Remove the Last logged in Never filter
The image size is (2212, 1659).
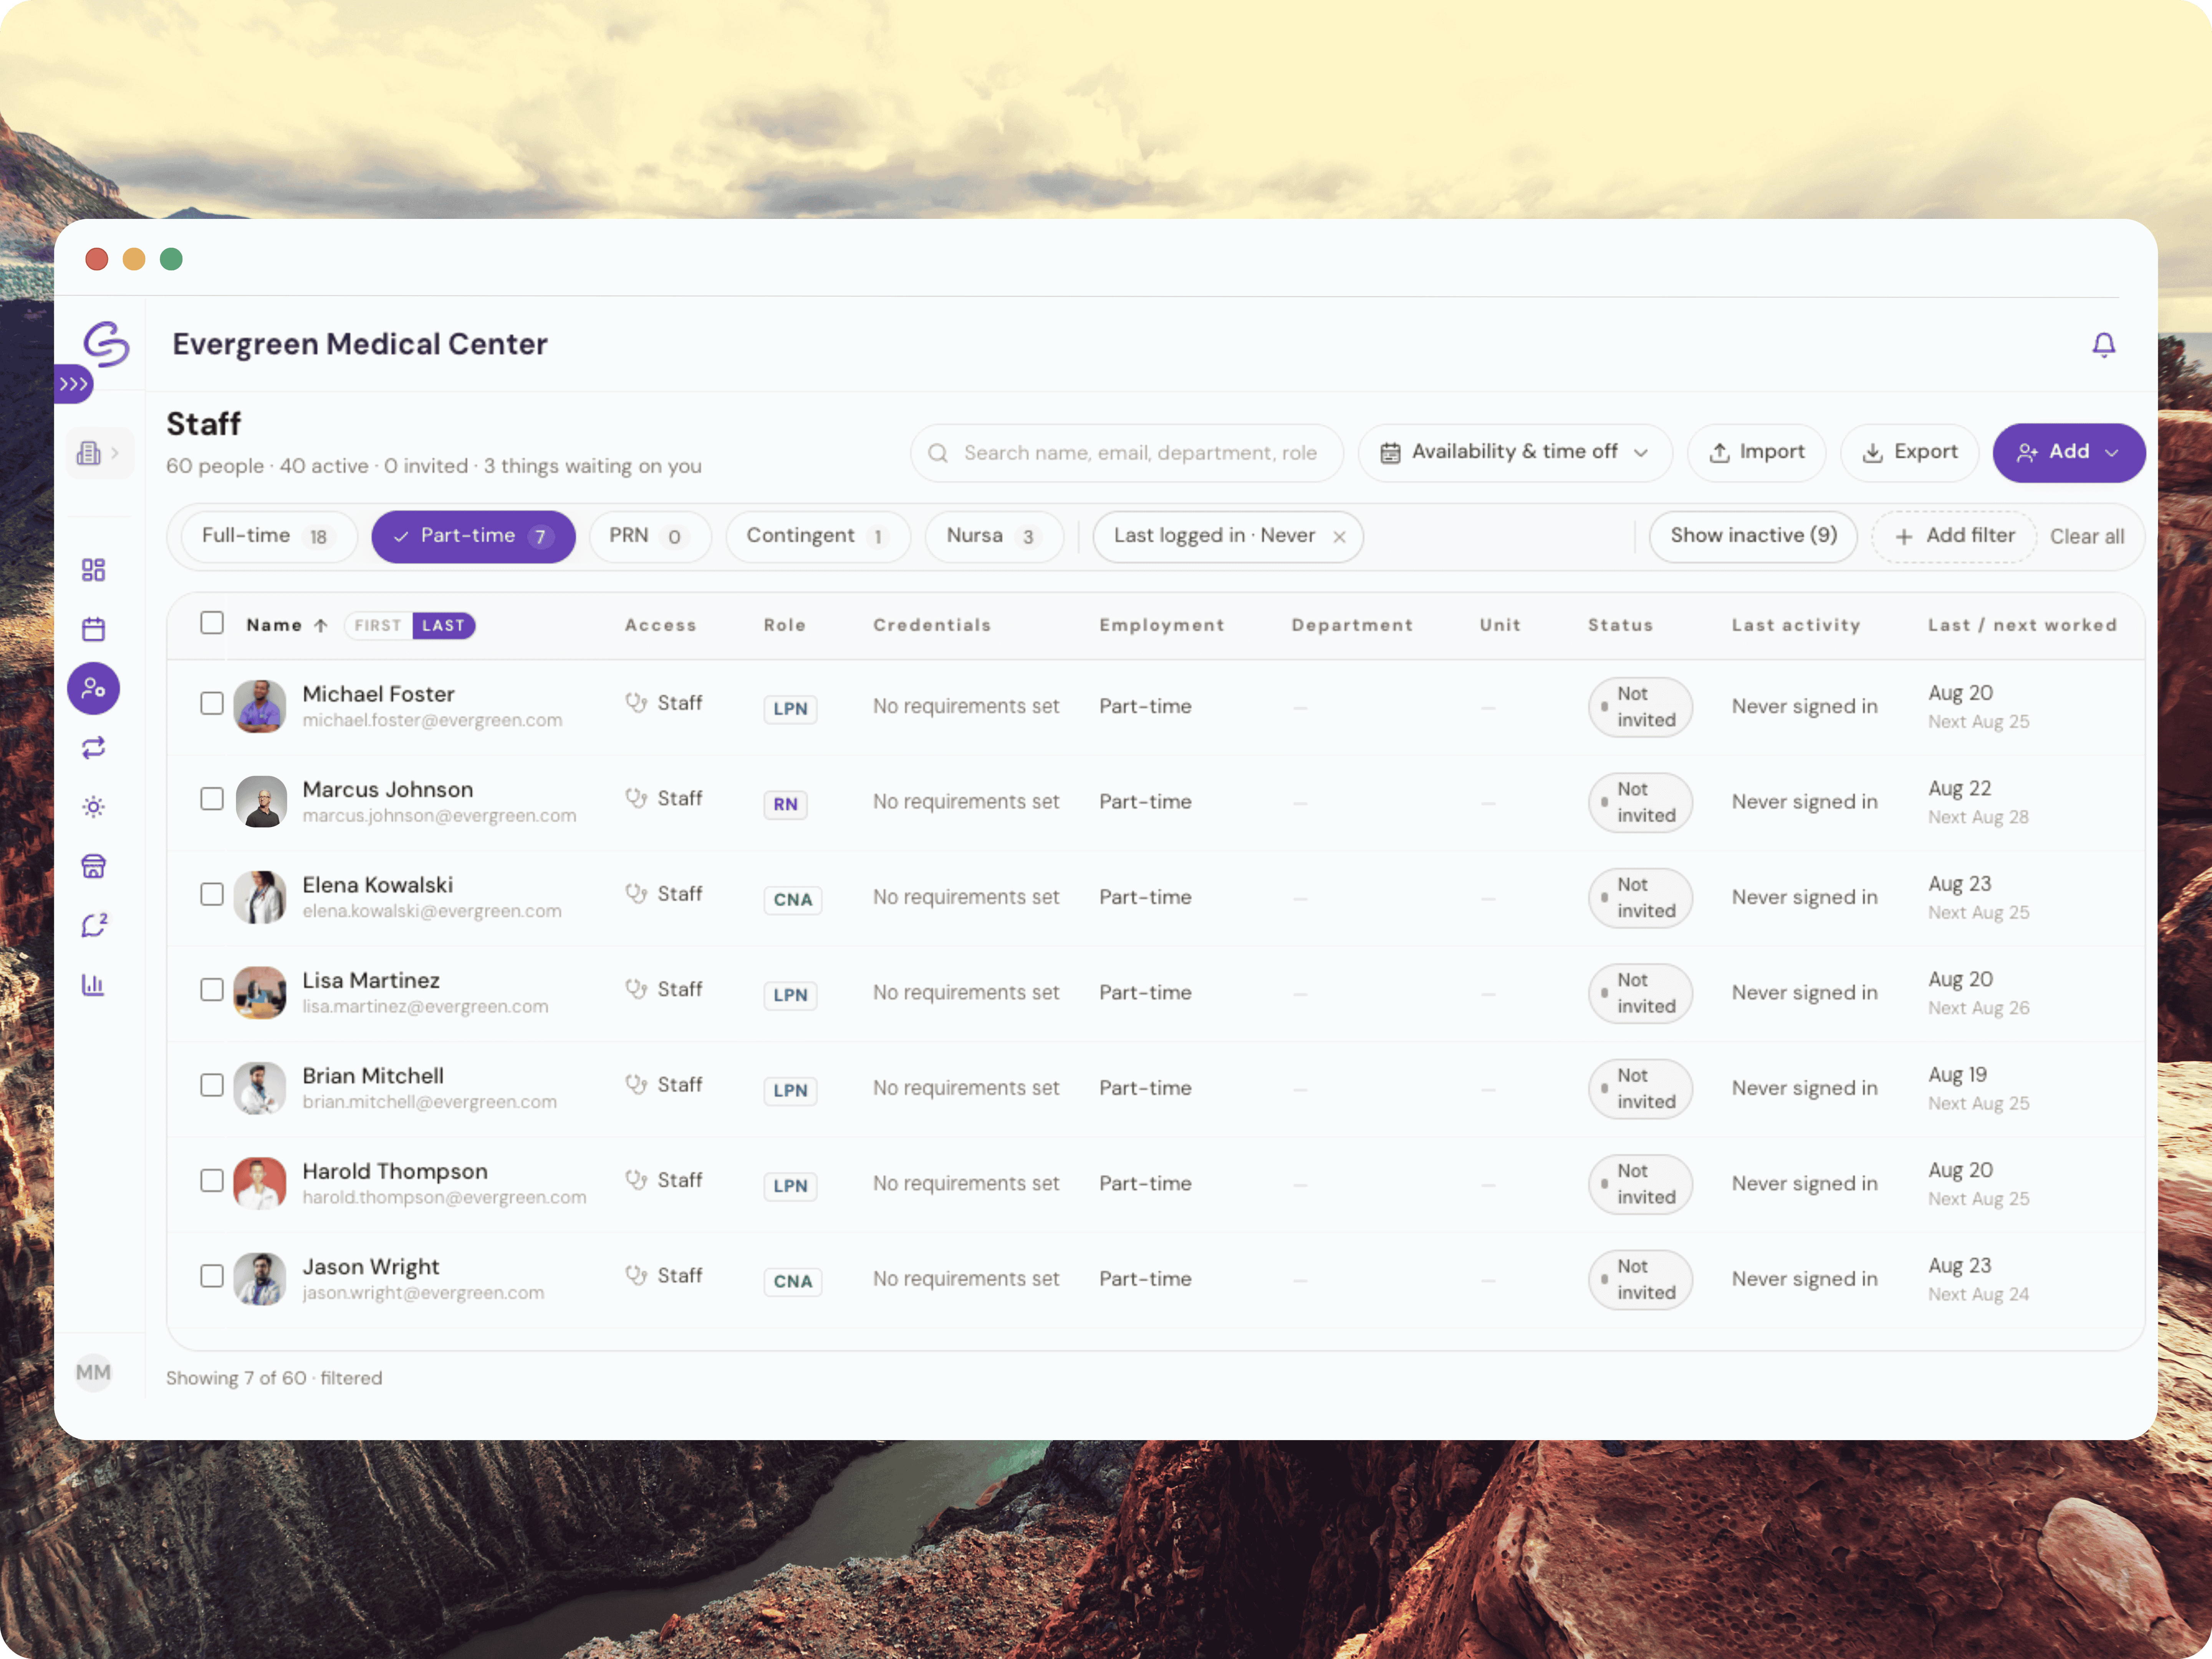(x=1339, y=537)
